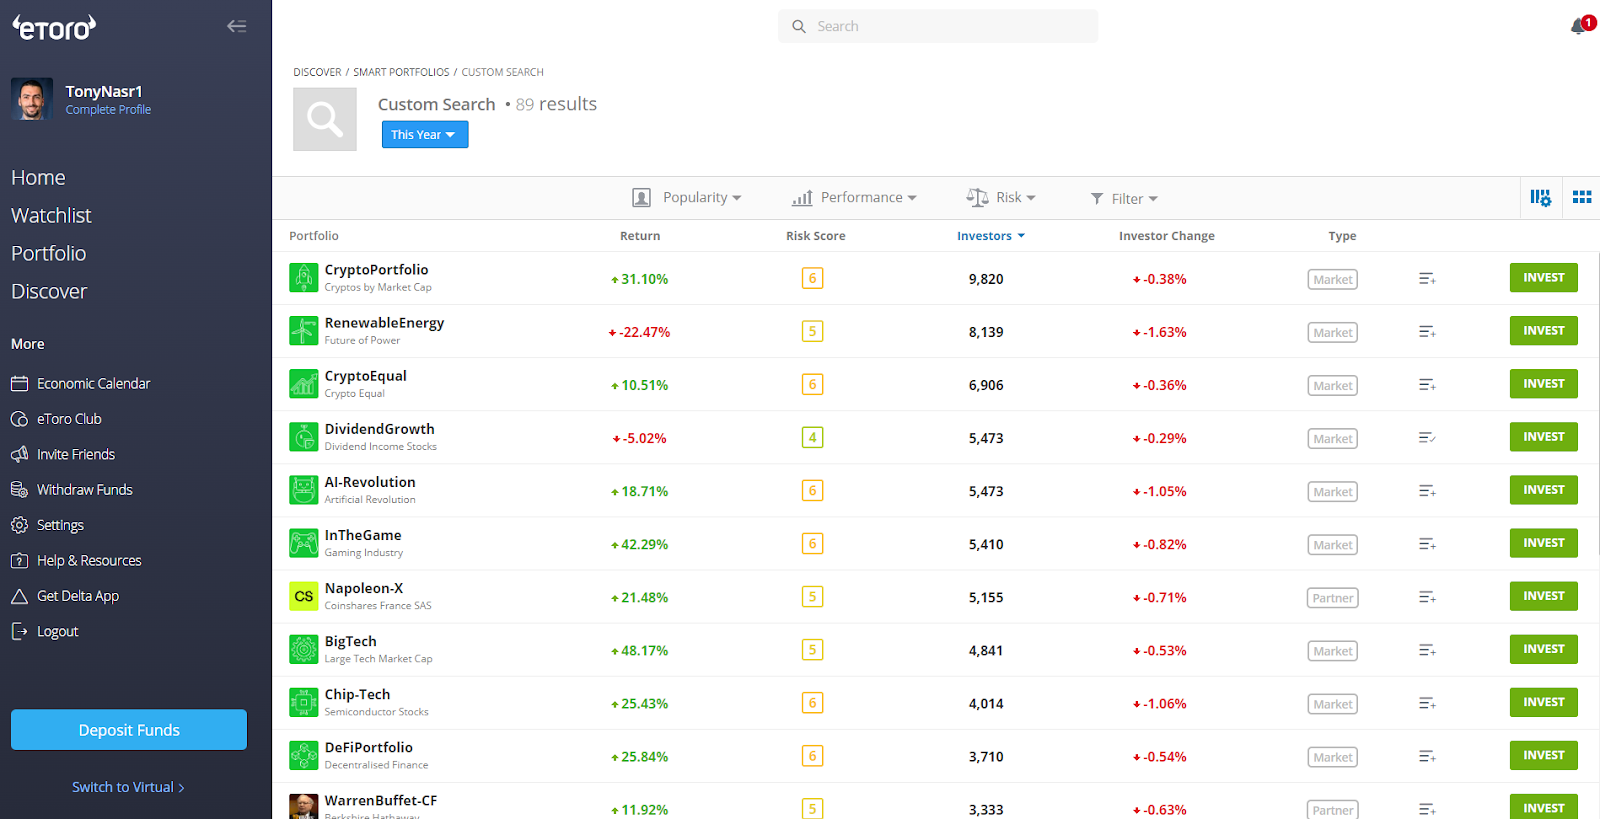
Task: Click the DISCOVER breadcrumb
Action: (x=317, y=72)
